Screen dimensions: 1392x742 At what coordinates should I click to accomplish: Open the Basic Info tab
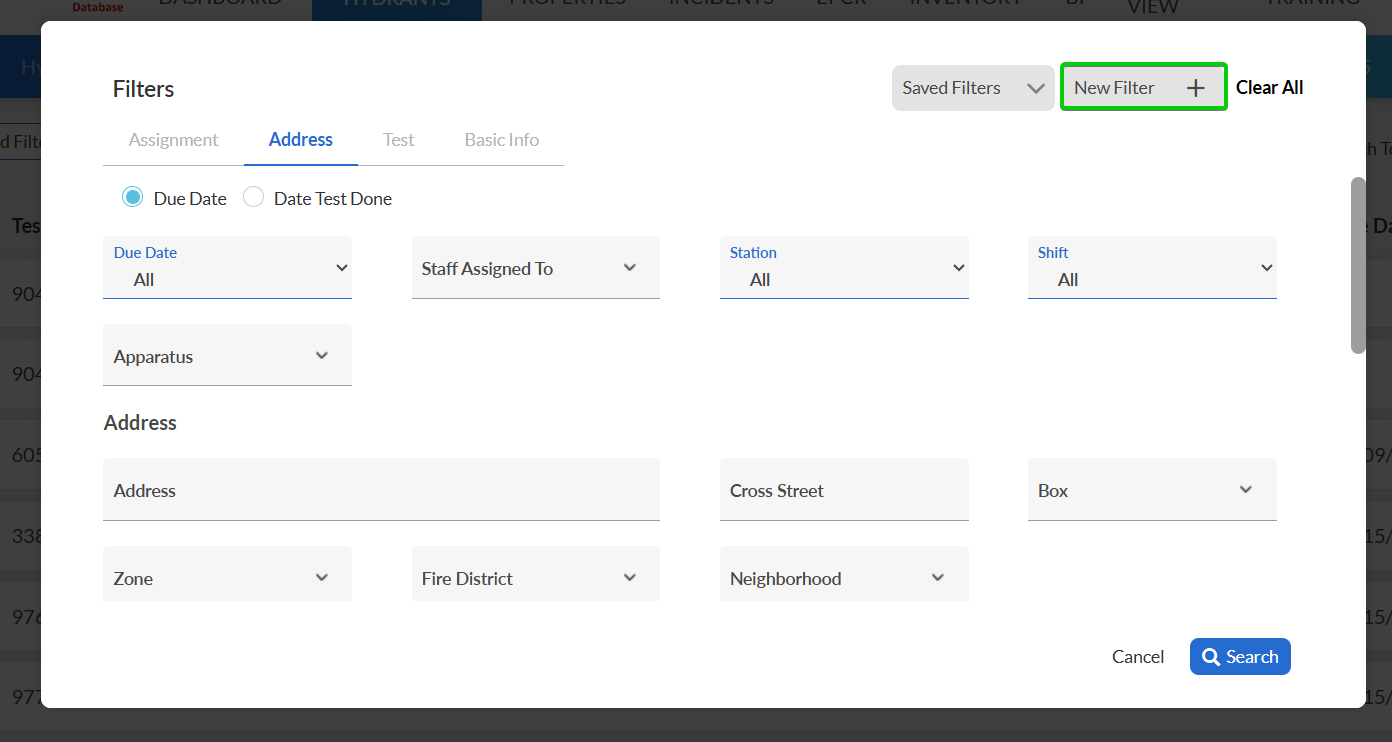pos(501,140)
